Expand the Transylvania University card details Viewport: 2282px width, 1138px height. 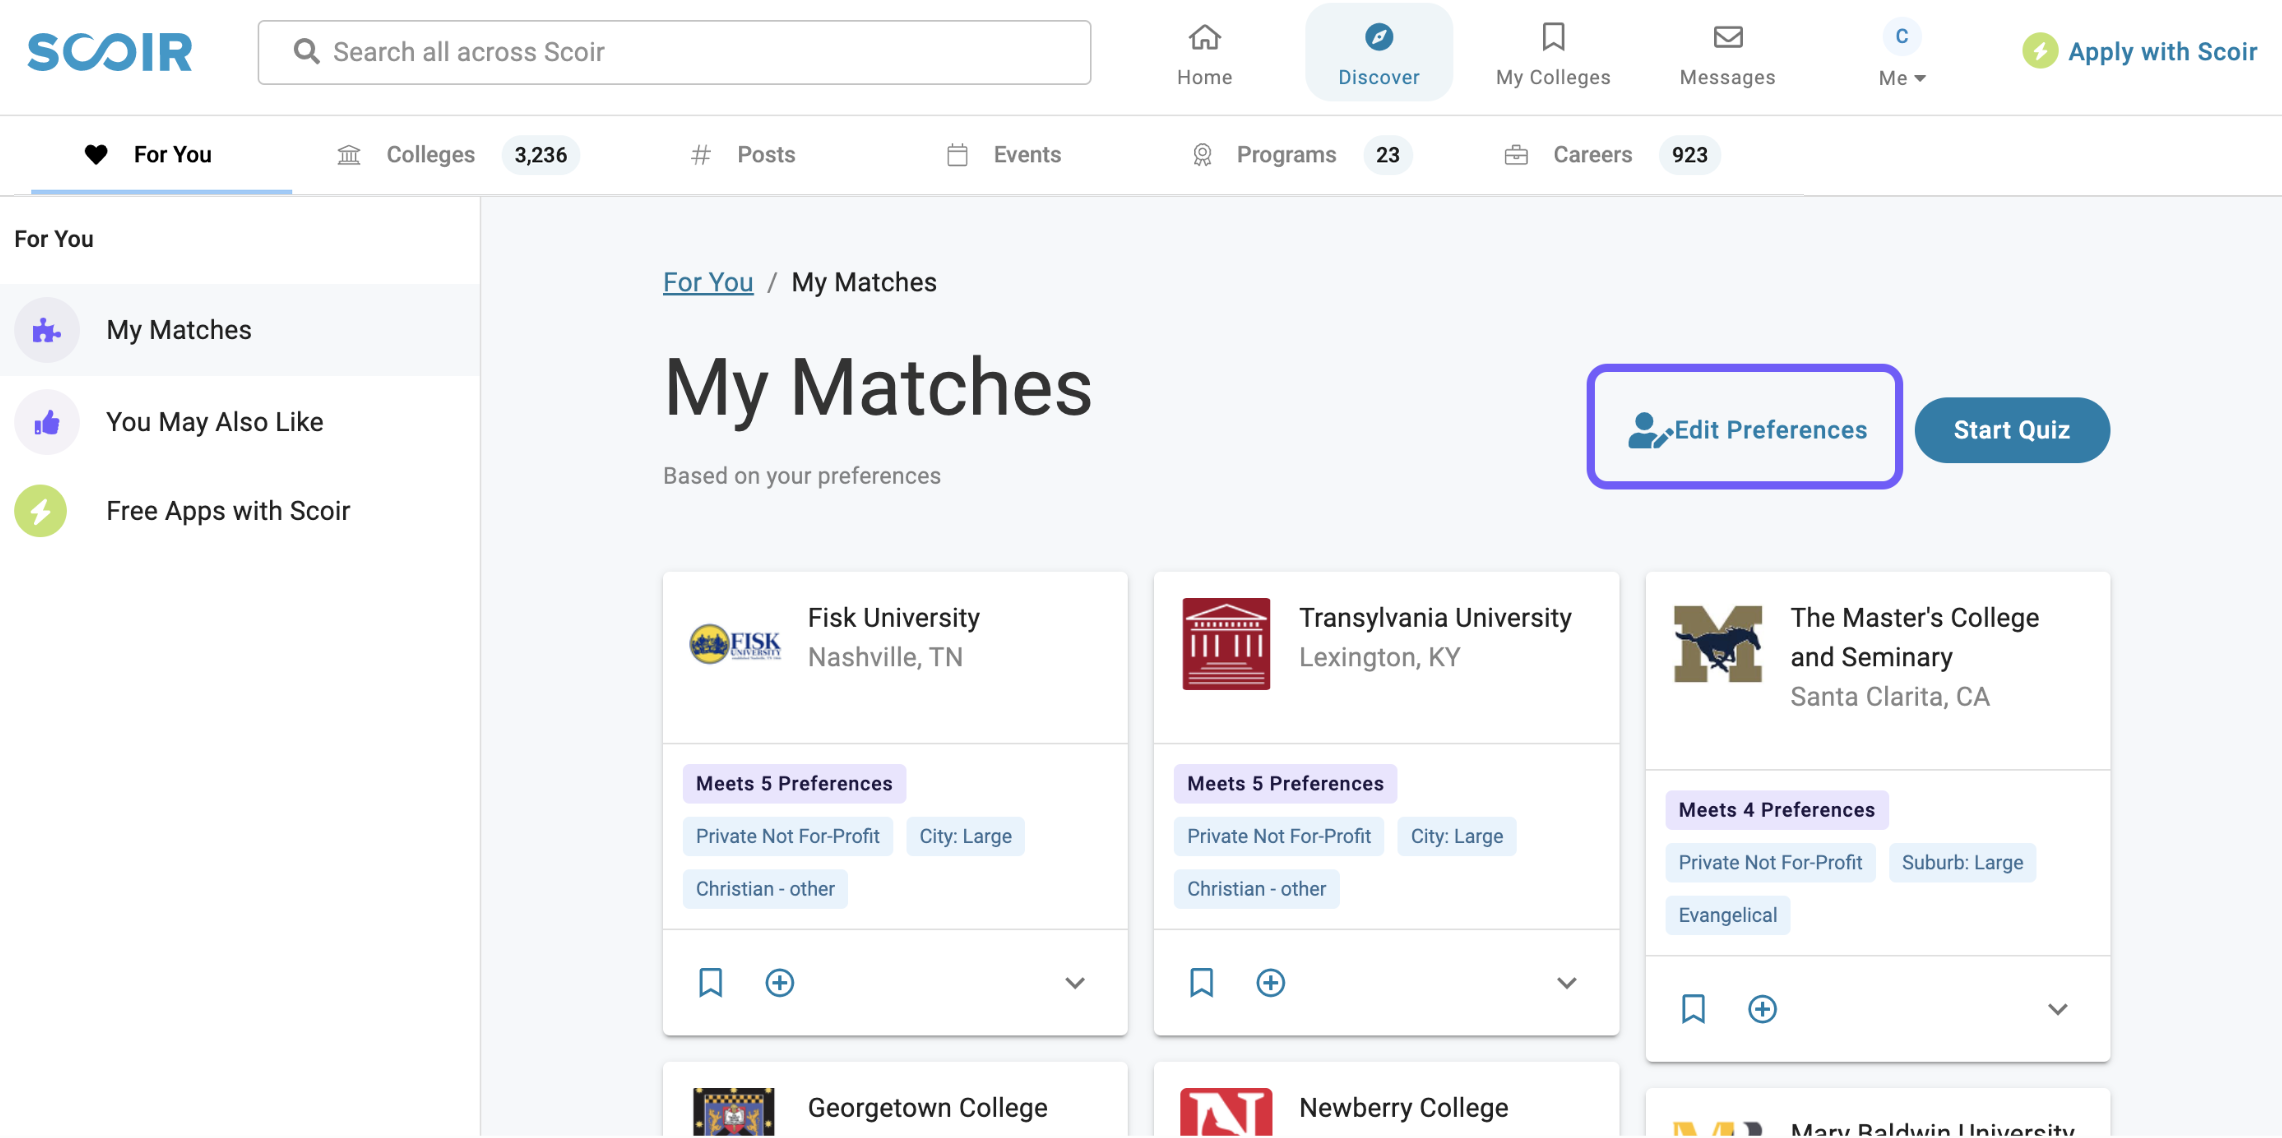click(x=1567, y=983)
